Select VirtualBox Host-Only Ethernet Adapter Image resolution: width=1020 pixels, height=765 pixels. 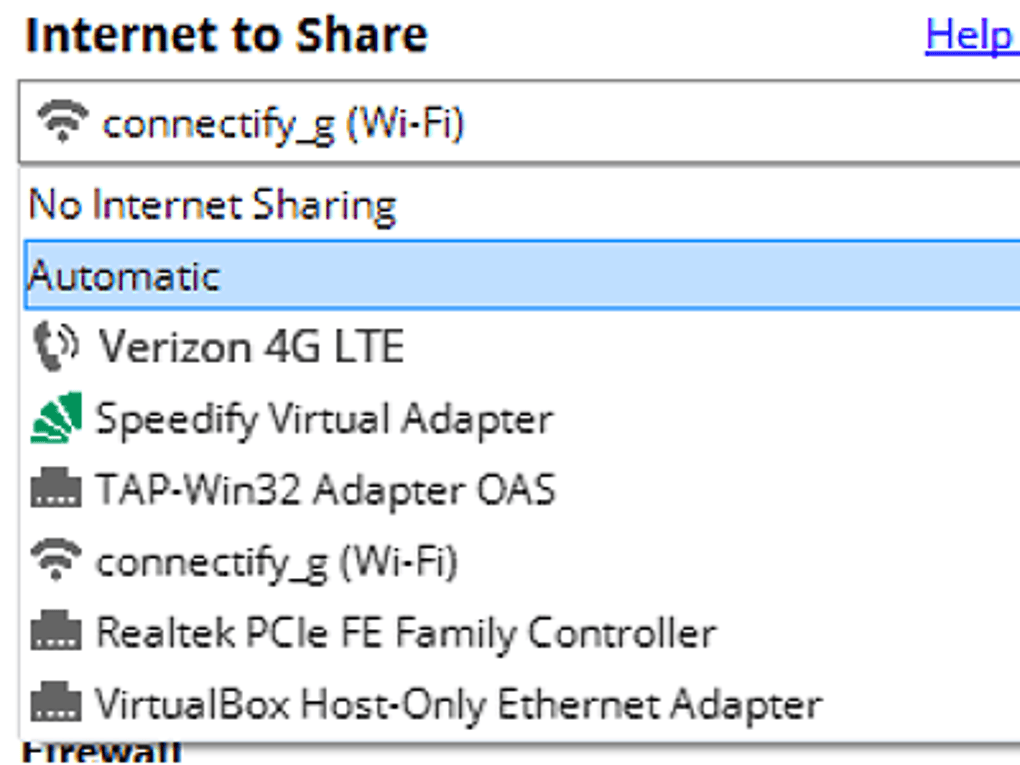click(458, 704)
